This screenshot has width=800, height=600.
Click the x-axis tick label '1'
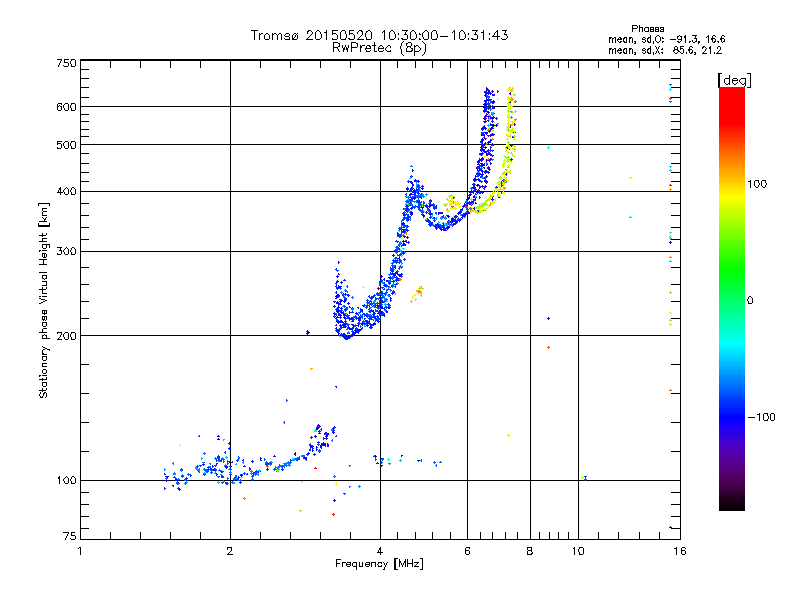pos(80,551)
